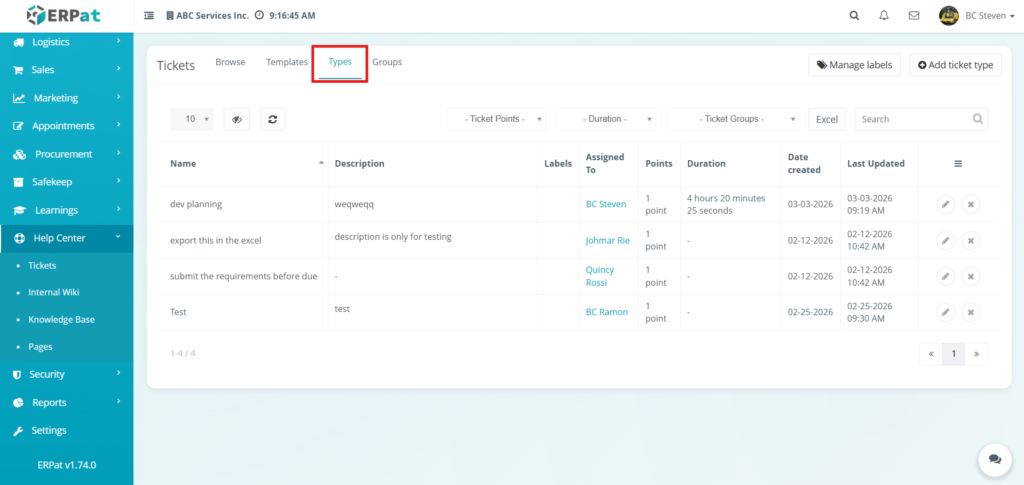Image resolution: width=1024 pixels, height=485 pixels.
Task: Go to pagination page 1
Action: tap(953, 354)
